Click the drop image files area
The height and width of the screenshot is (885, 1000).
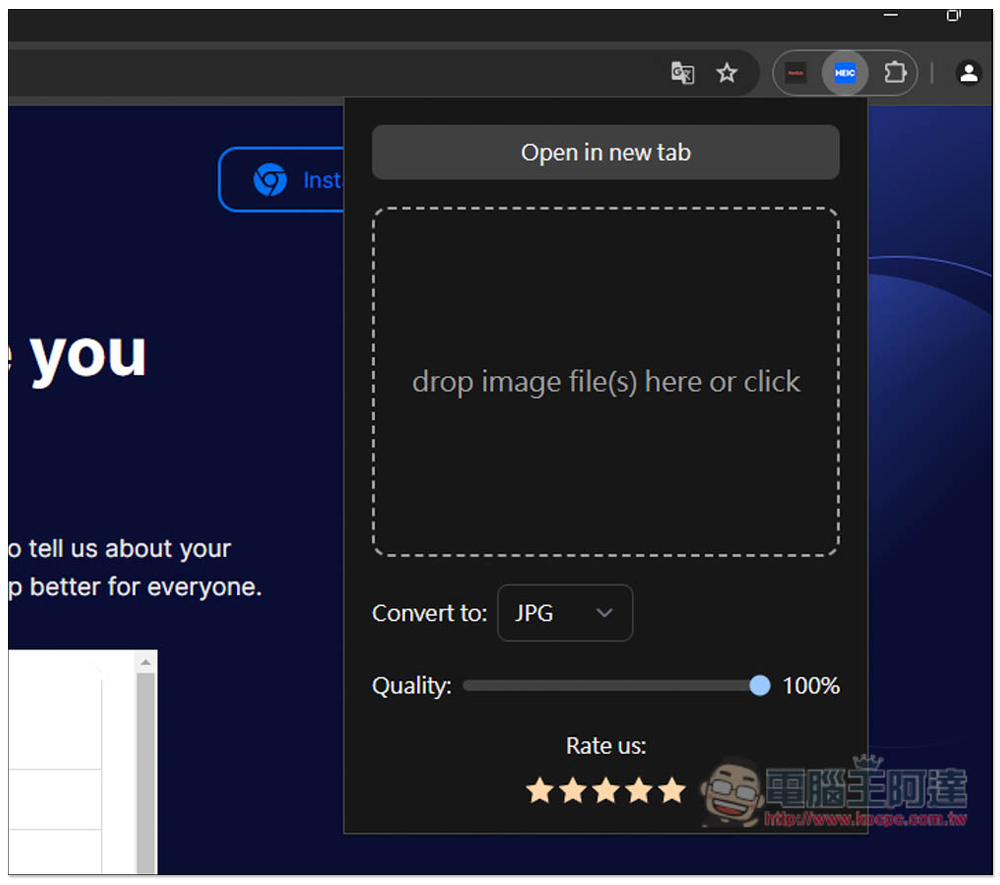pos(605,381)
